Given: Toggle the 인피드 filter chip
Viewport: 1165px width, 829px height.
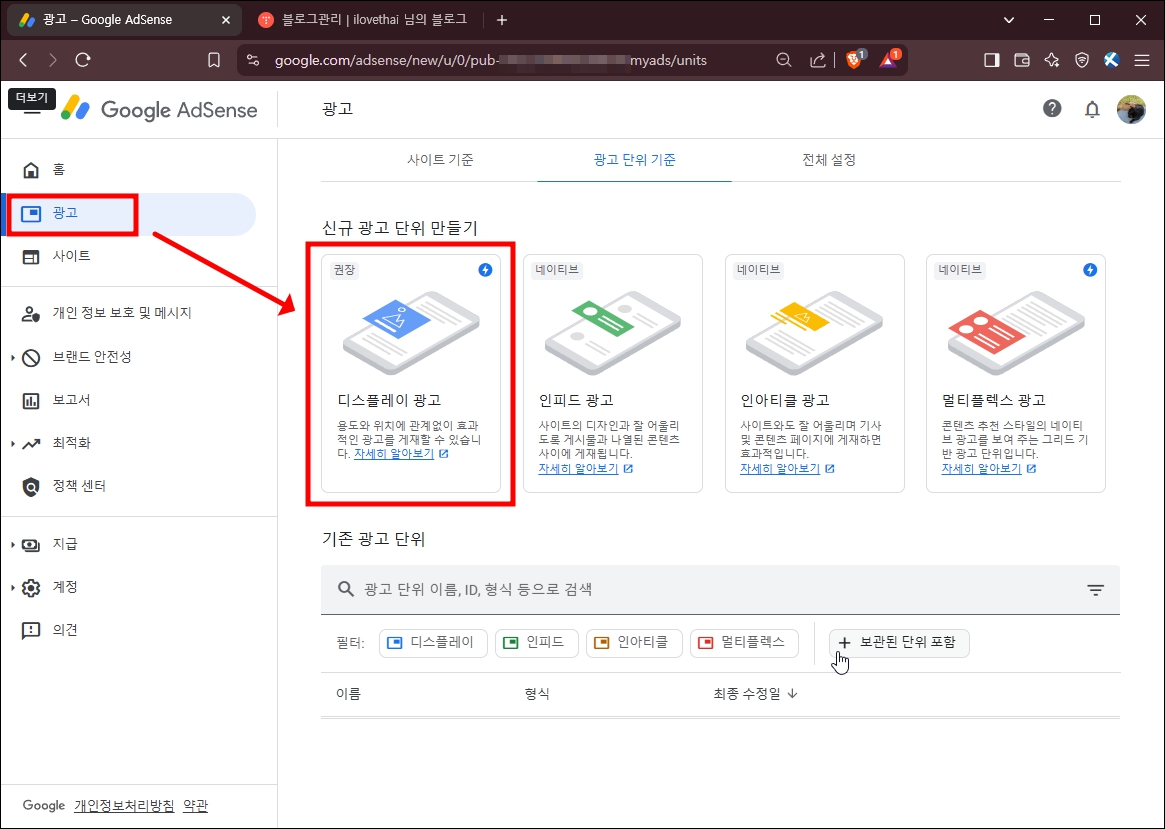Looking at the screenshot, I should point(536,643).
